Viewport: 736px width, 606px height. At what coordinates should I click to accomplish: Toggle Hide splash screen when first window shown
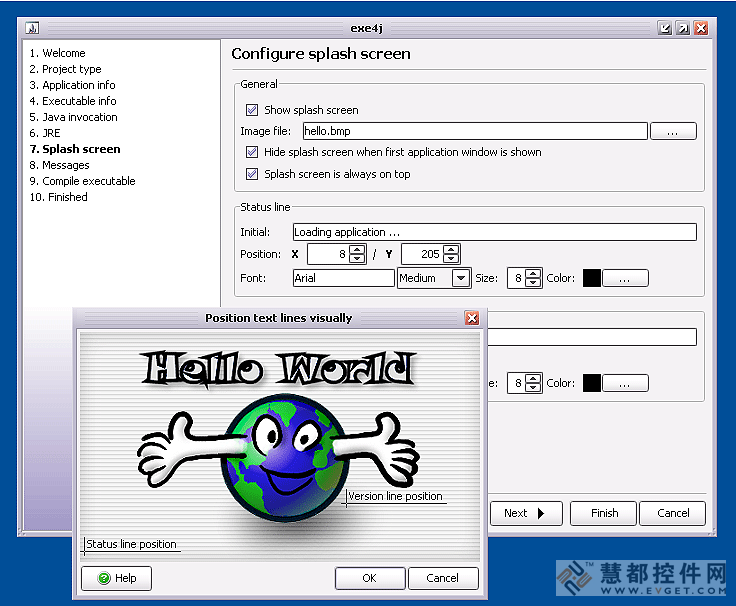(252, 152)
